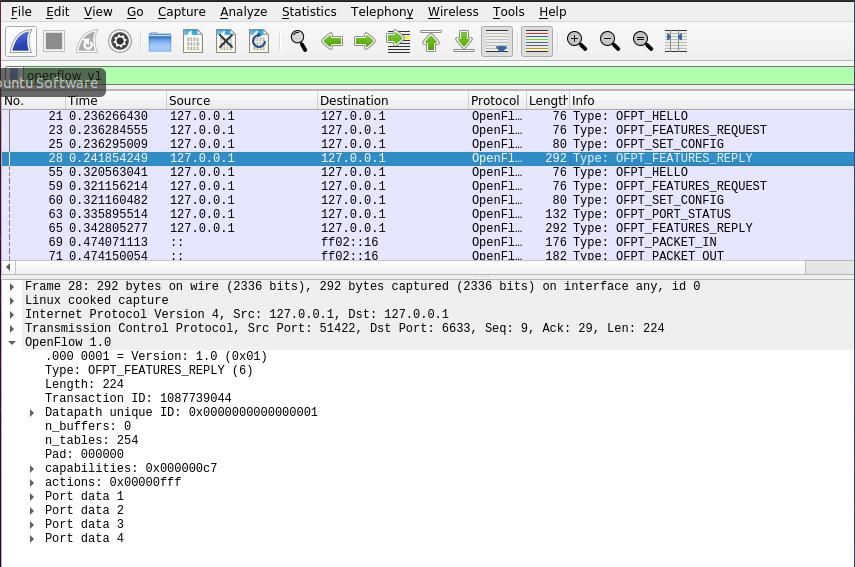855x567 pixels.
Task: Go to specified packet icon
Action: [398, 41]
